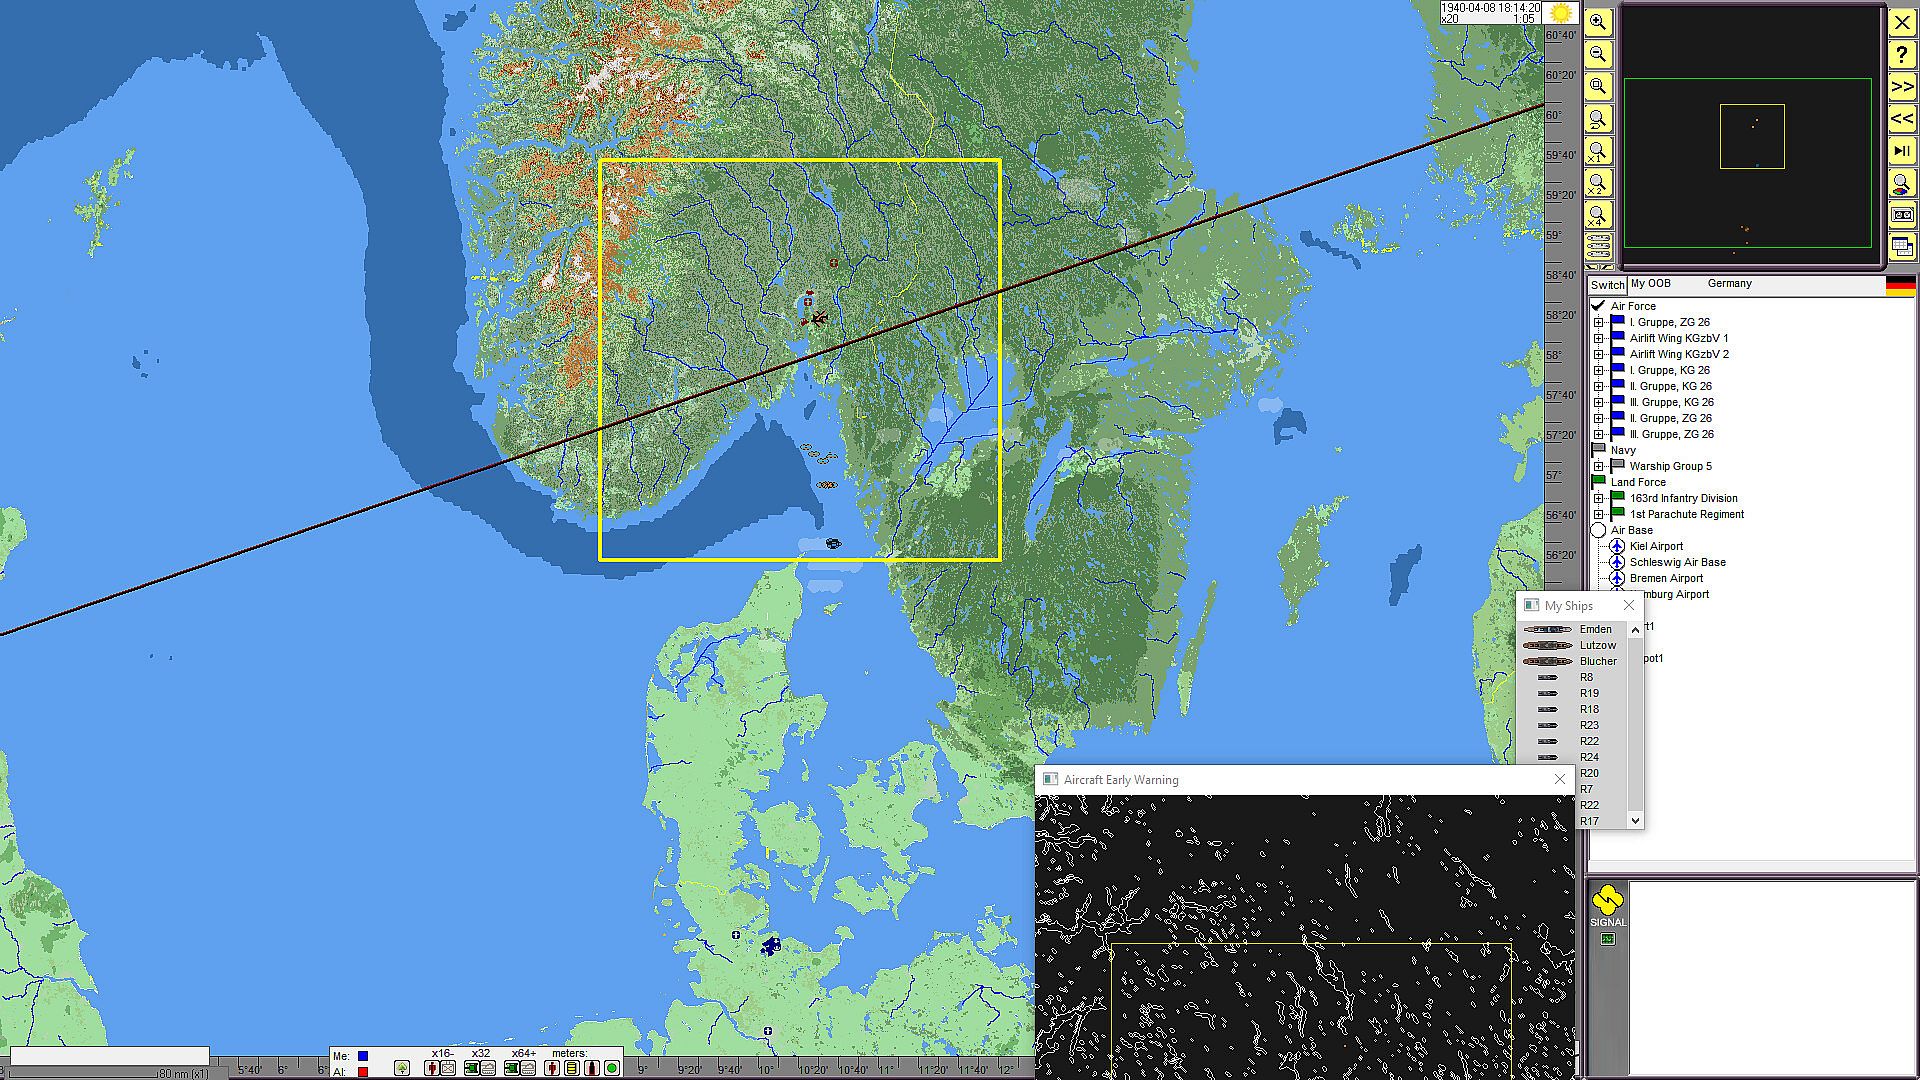1920x1080 pixels.
Task: Set map zoom to x2
Action: point(1598,184)
